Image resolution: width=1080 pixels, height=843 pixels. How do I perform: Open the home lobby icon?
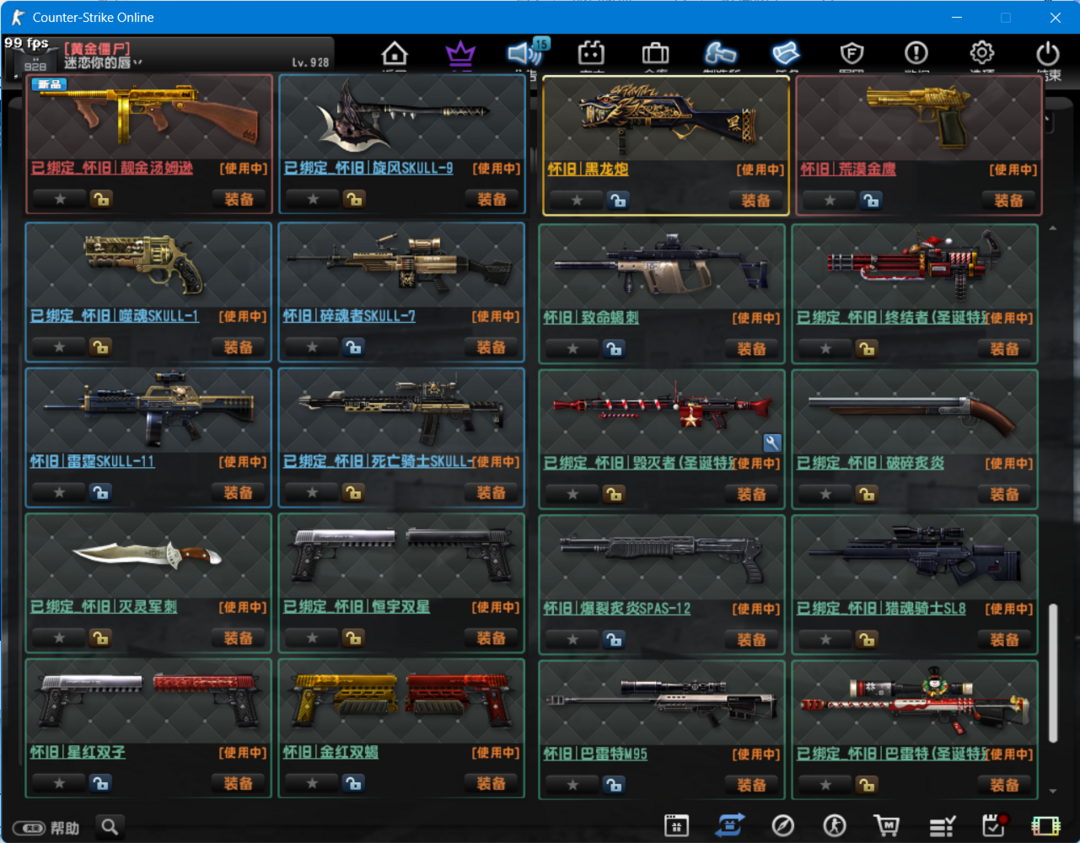[395, 53]
